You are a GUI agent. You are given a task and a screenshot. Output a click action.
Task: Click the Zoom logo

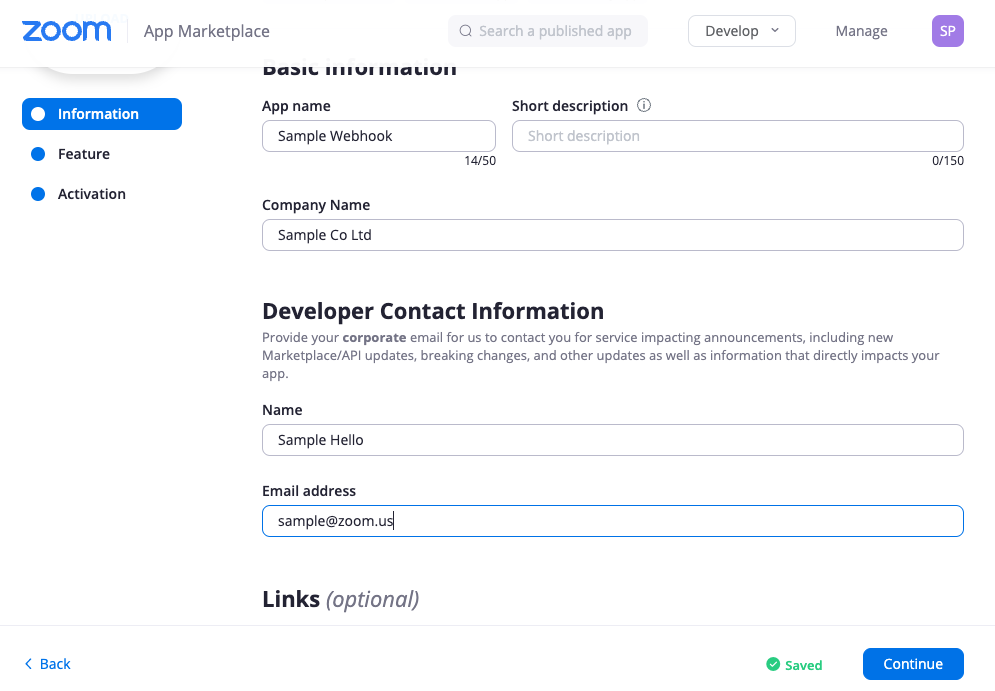tap(66, 31)
